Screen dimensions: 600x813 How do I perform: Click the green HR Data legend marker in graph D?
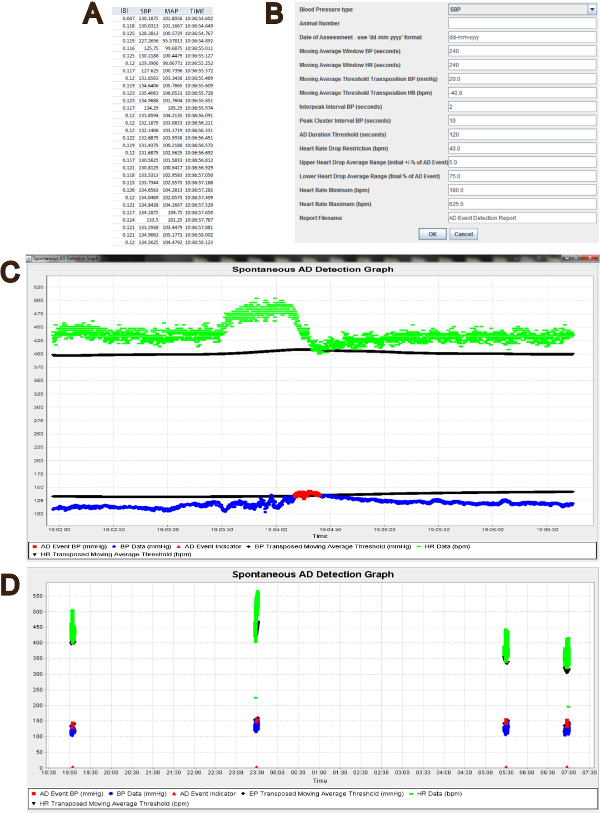(x=411, y=794)
